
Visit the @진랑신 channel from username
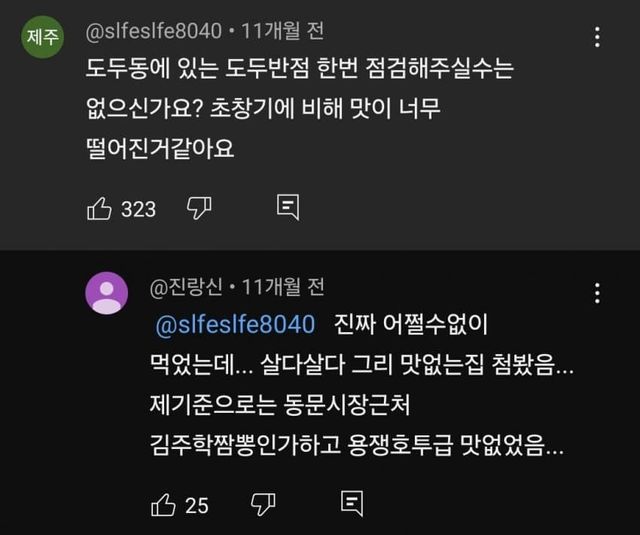pos(187,288)
